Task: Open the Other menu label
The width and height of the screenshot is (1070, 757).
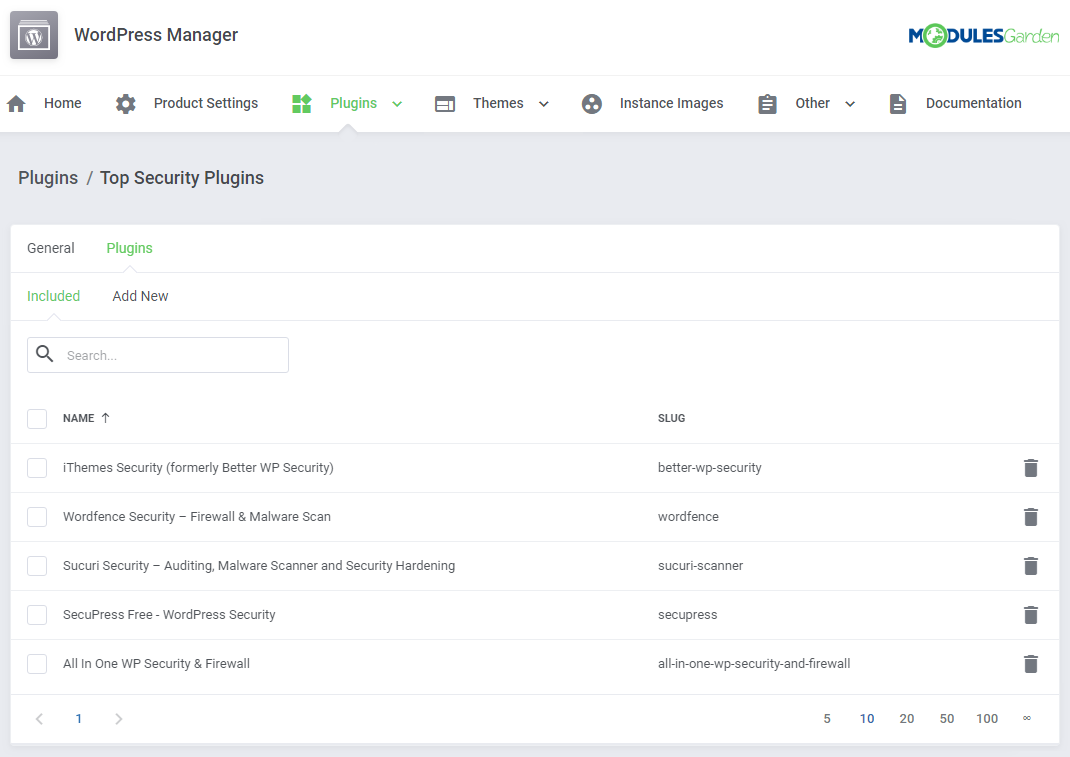Action: [x=812, y=103]
